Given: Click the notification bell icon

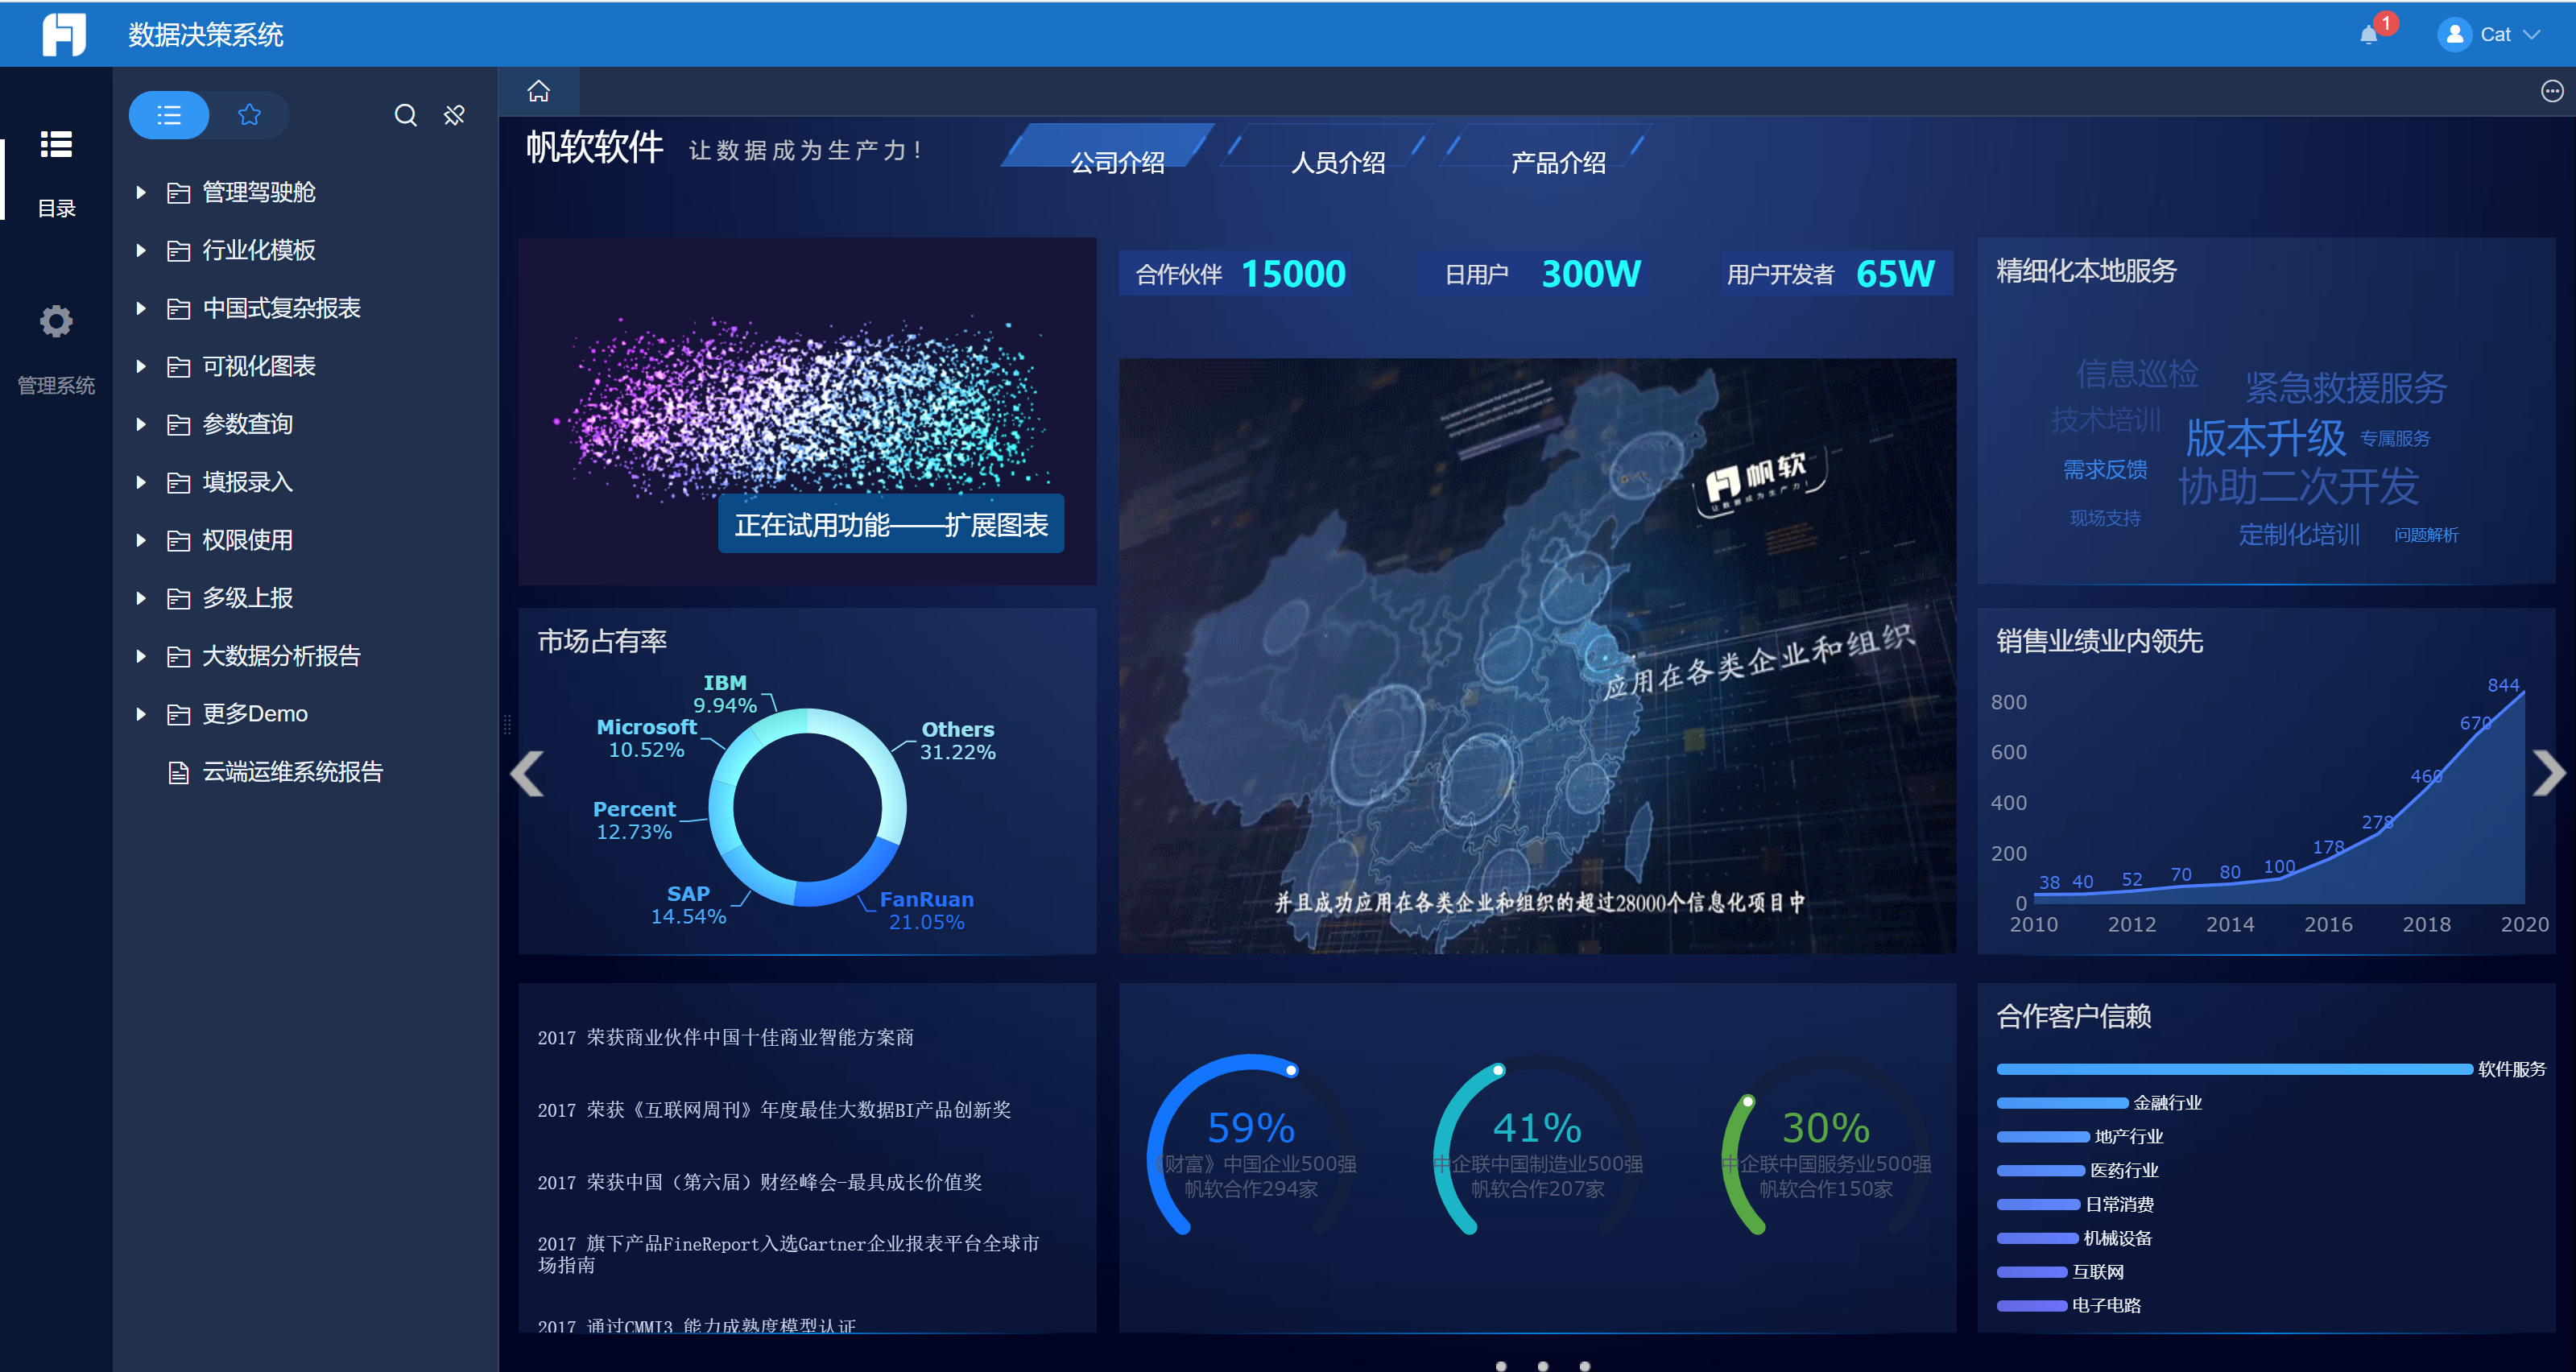Looking at the screenshot, I should 2368,35.
